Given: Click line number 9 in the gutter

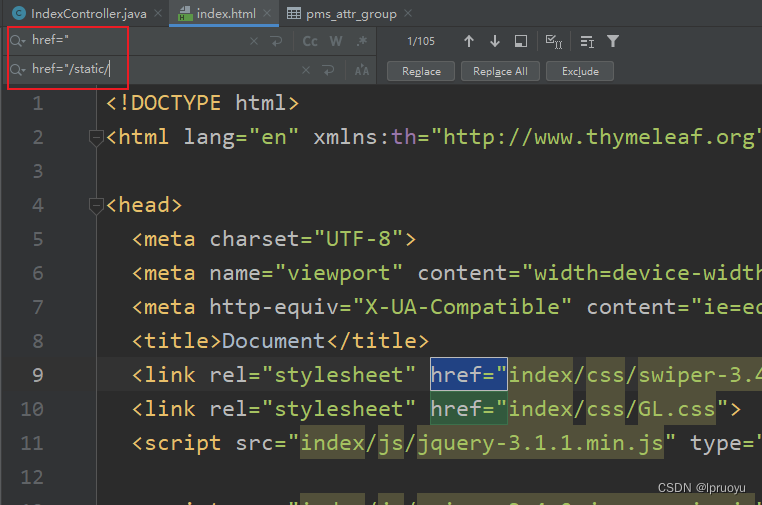Looking at the screenshot, I should click(x=38, y=375).
